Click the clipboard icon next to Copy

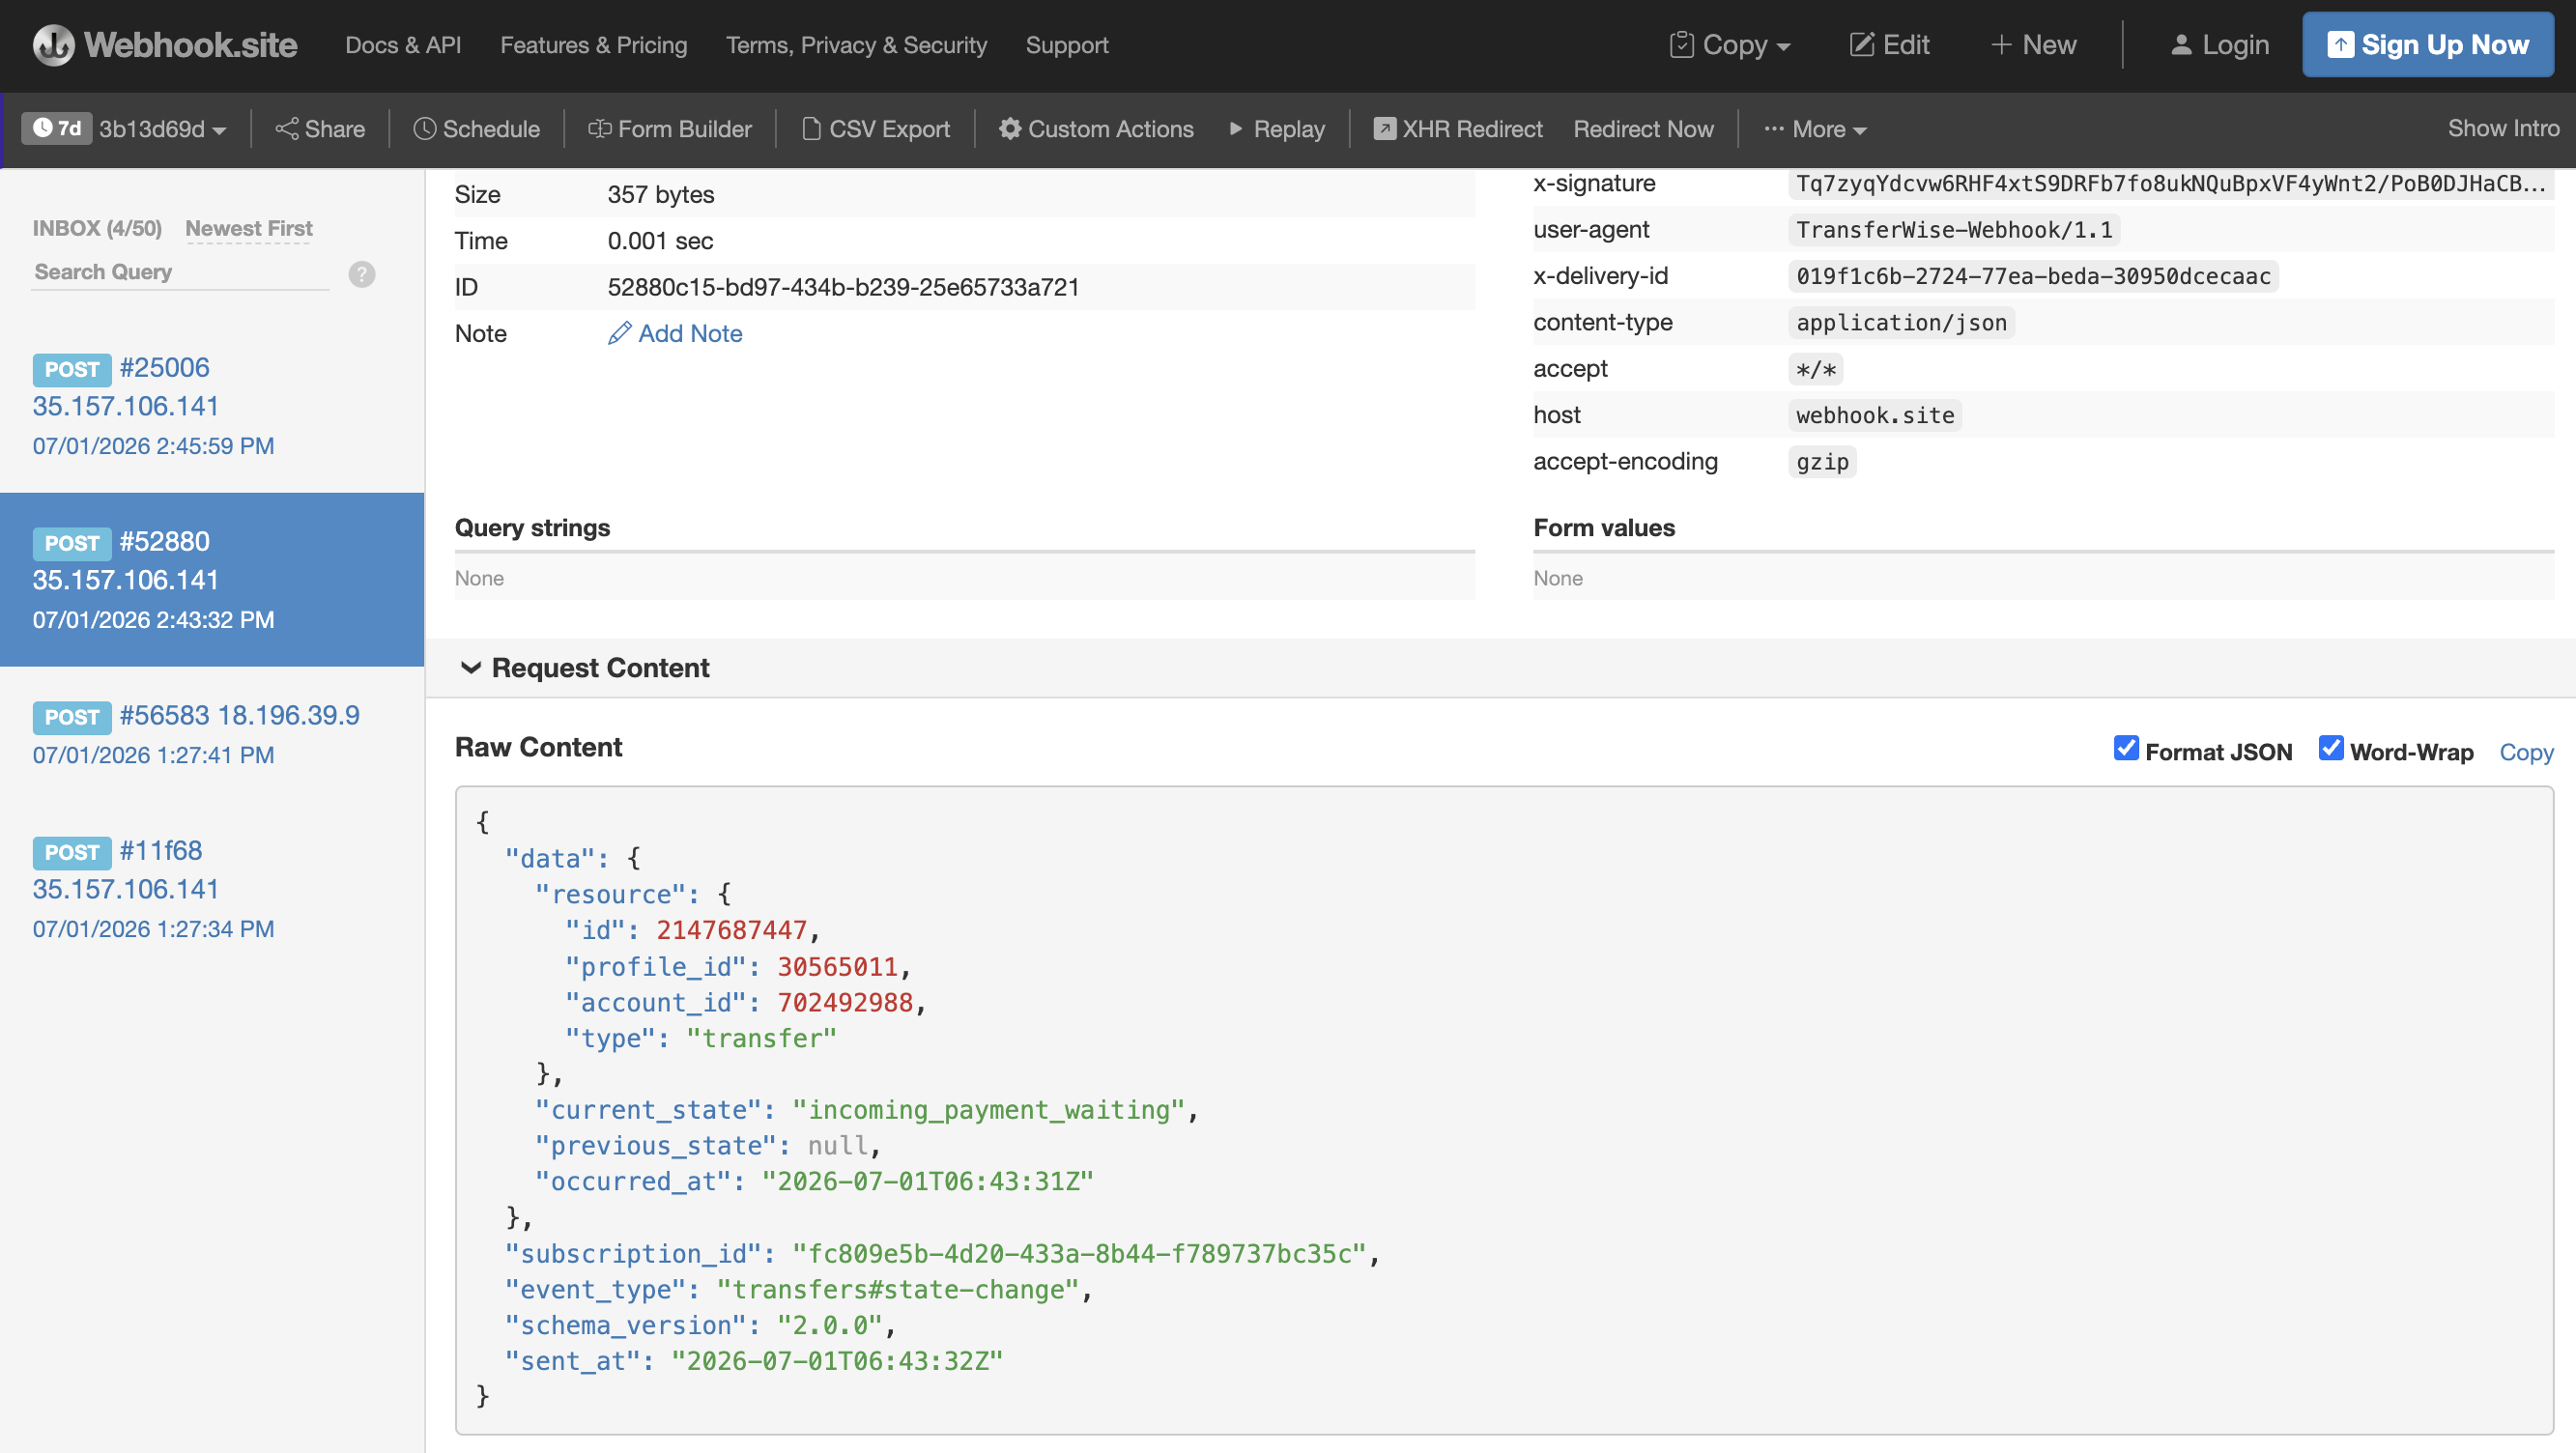pos(1682,45)
